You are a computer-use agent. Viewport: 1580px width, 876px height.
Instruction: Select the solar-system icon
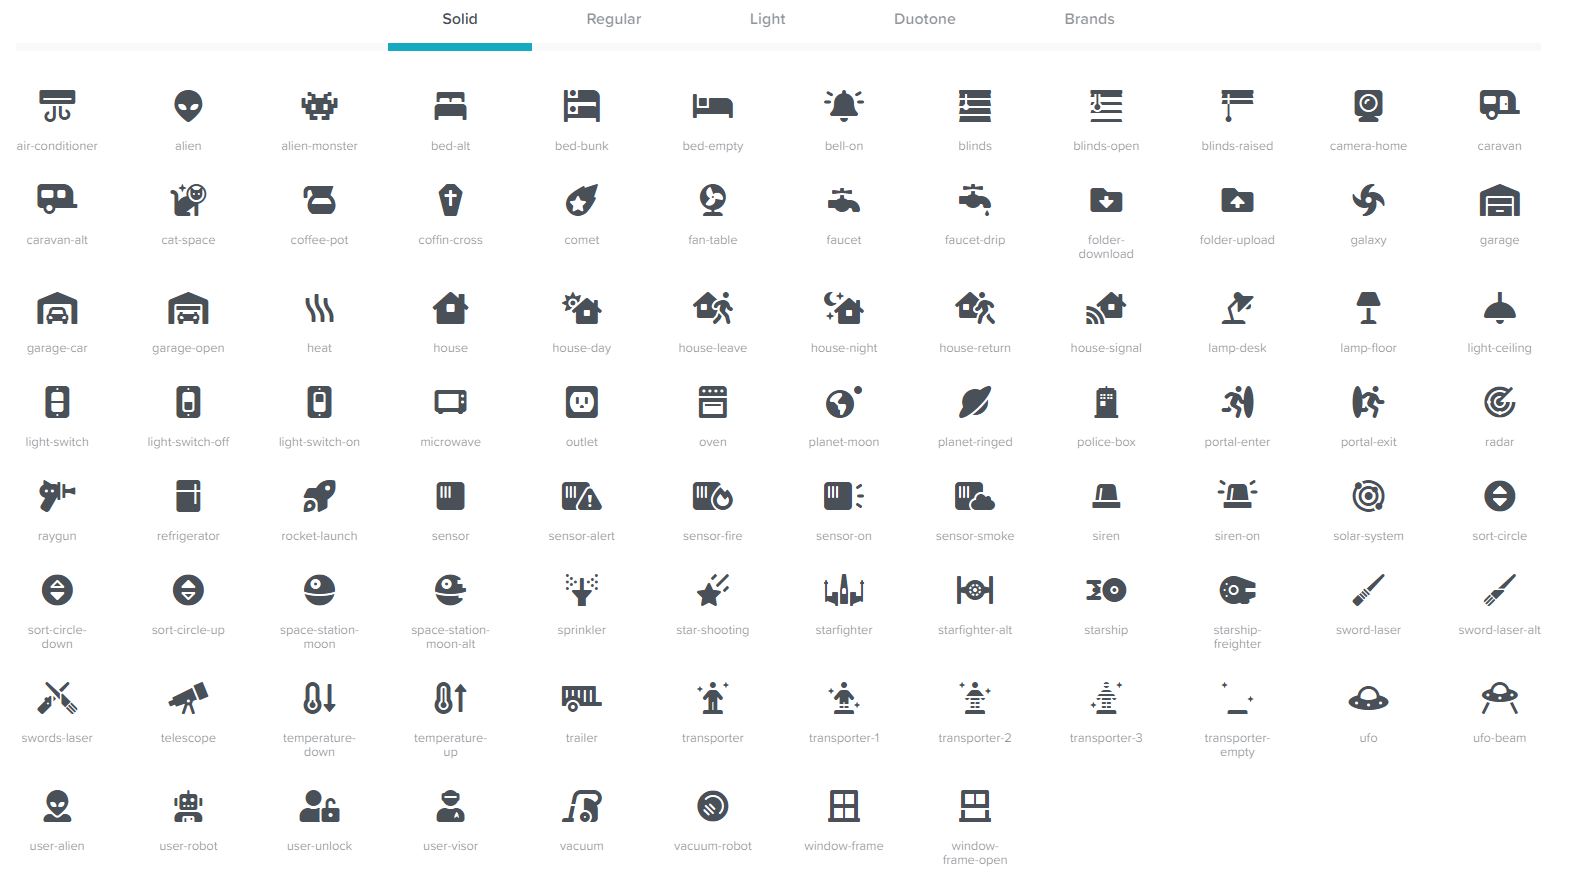click(x=1369, y=496)
